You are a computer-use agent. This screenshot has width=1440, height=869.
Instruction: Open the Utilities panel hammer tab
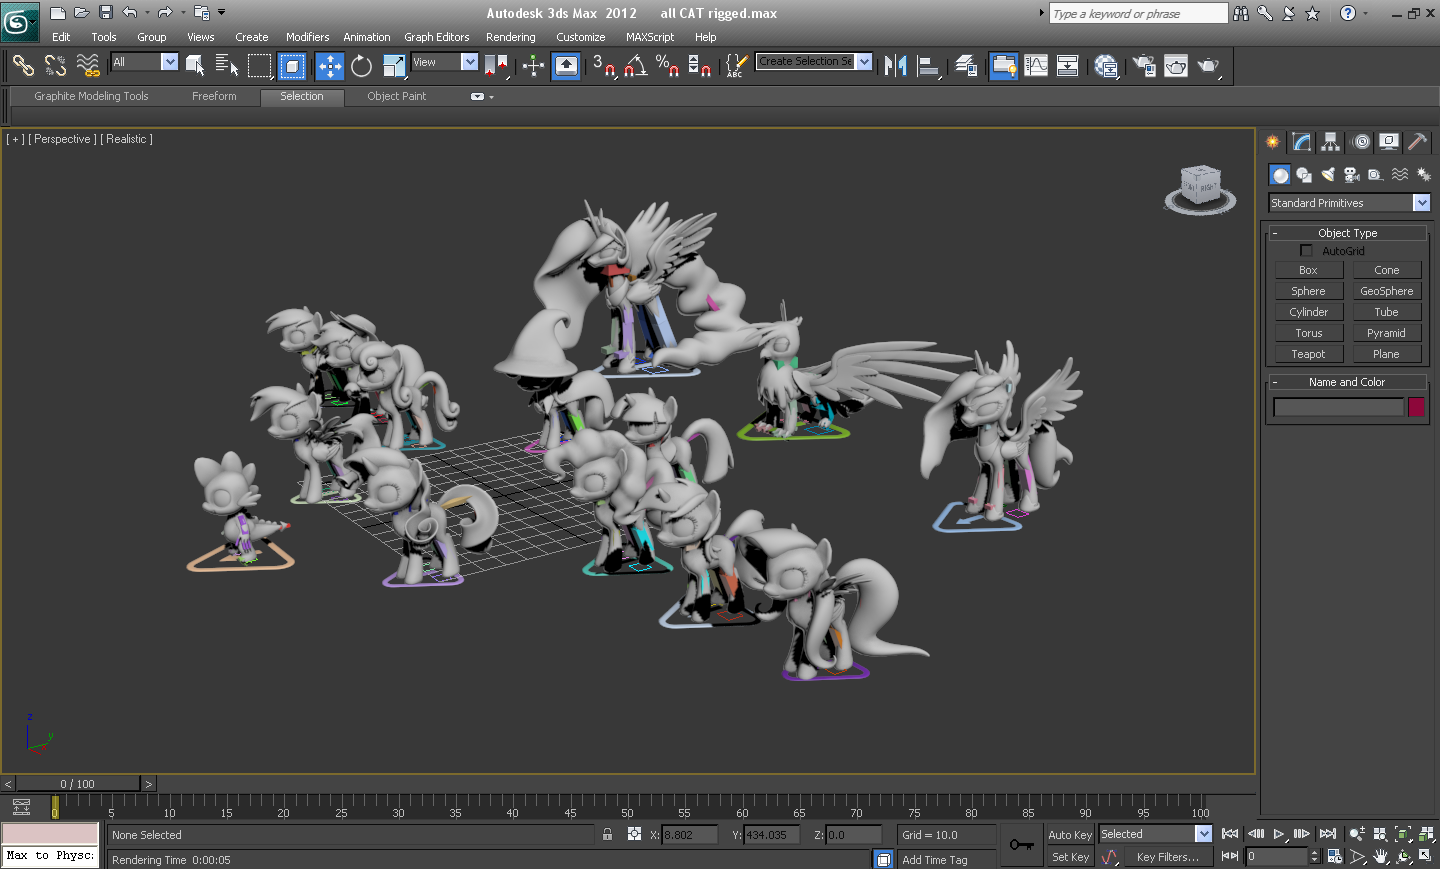pos(1418,142)
